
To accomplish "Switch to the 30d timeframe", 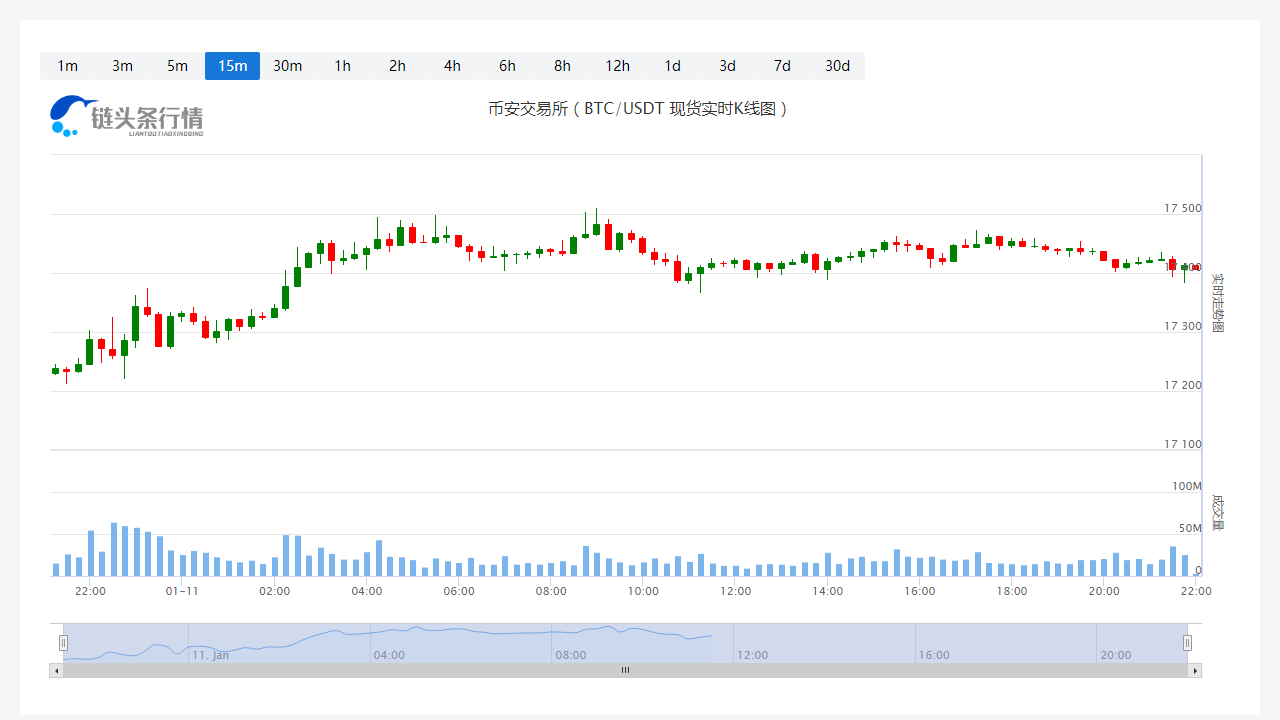I will pos(837,66).
